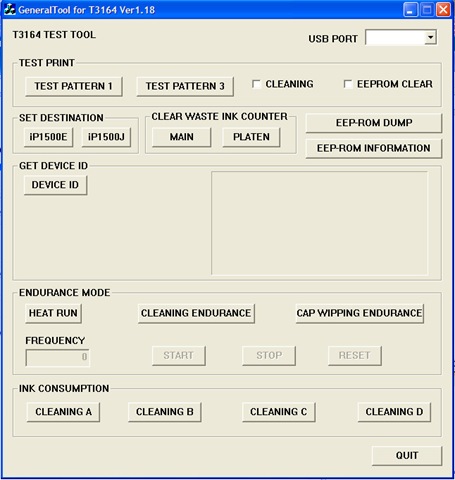Run CLEANING A ink consumption

pyautogui.click(x=63, y=412)
